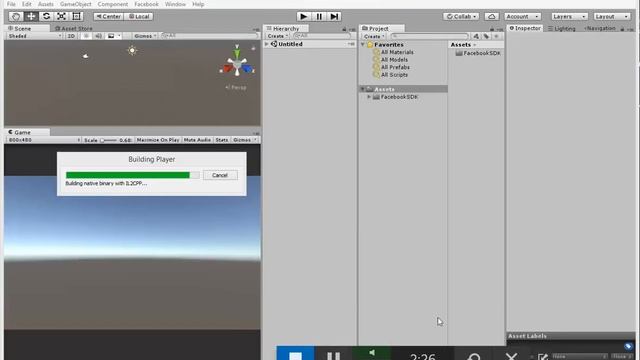This screenshot has height=360, width=640.
Task: Select the Rect transform tool
Action: tap(76, 16)
